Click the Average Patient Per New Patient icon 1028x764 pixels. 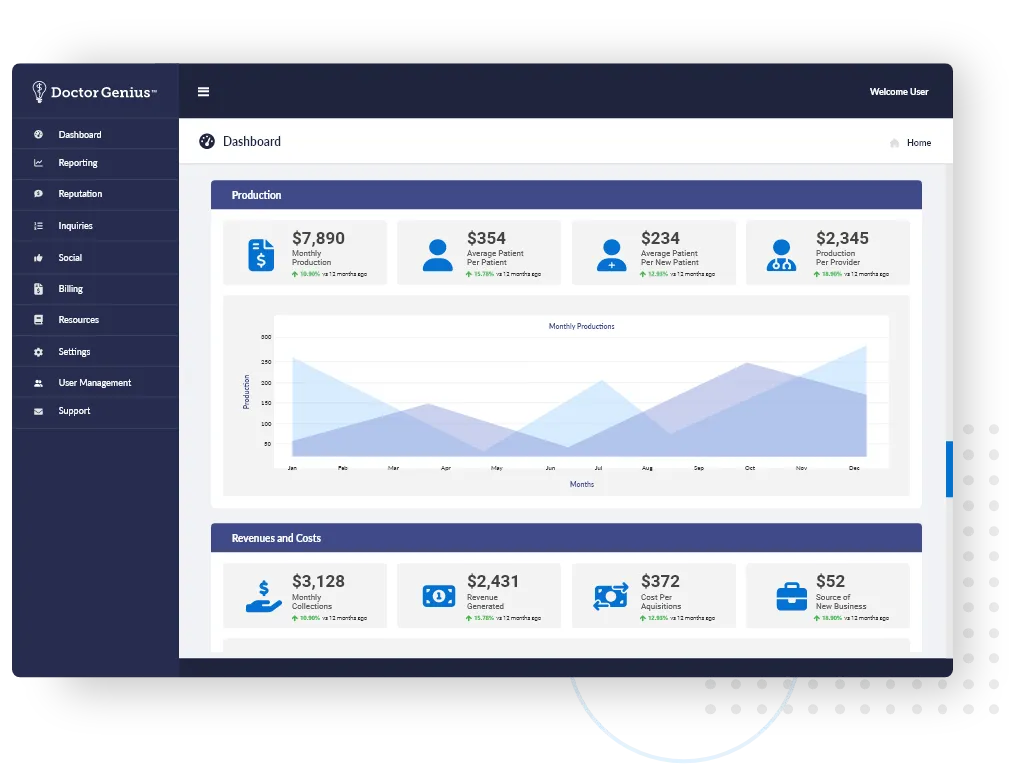pos(611,255)
